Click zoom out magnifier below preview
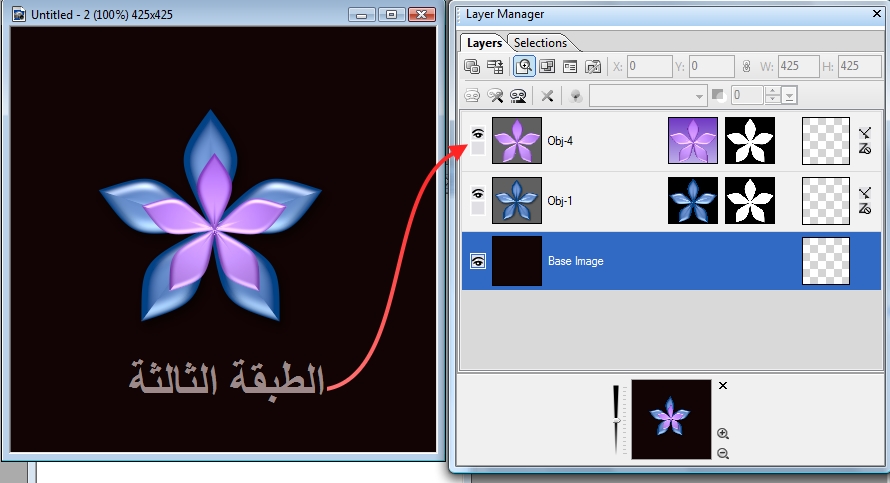The height and width of the screenshot is (483, 890). 723,453
